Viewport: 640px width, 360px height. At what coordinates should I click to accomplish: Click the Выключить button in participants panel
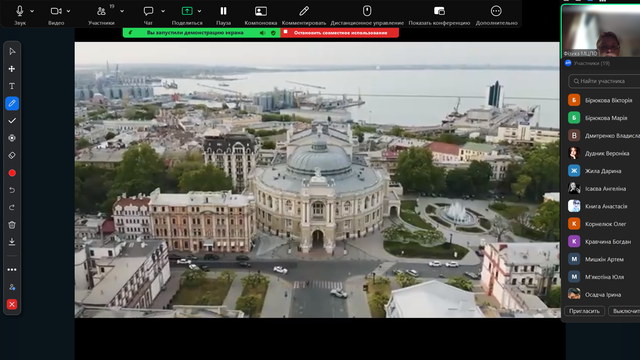(x=624, y=311)
